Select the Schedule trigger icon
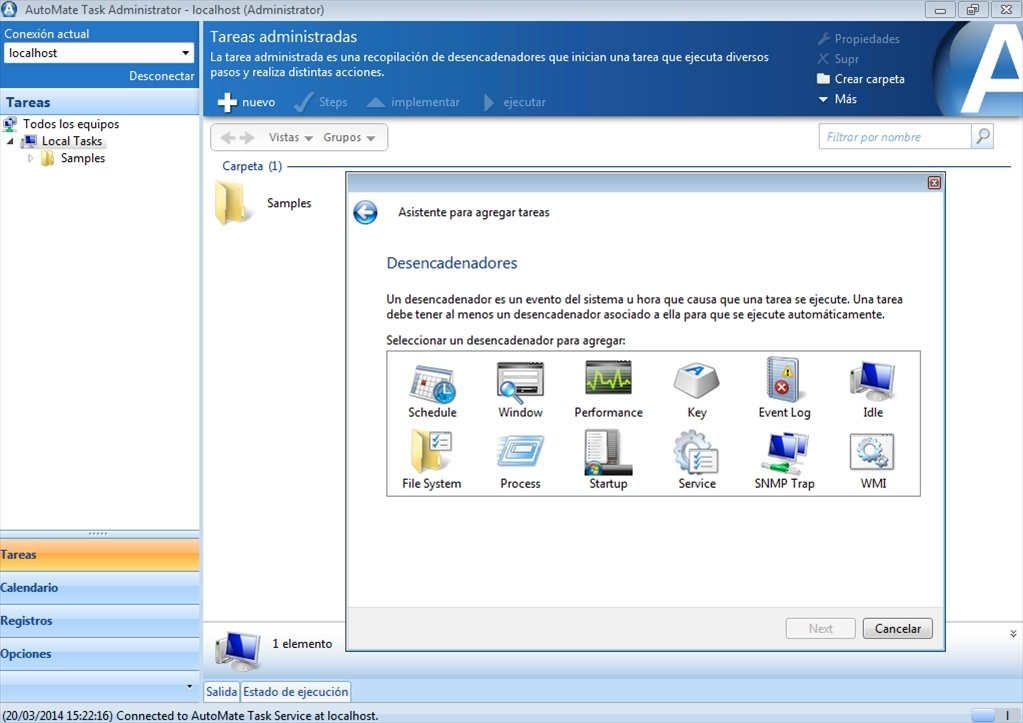Viewport: 1023px width, 723px height. [432, 383]
